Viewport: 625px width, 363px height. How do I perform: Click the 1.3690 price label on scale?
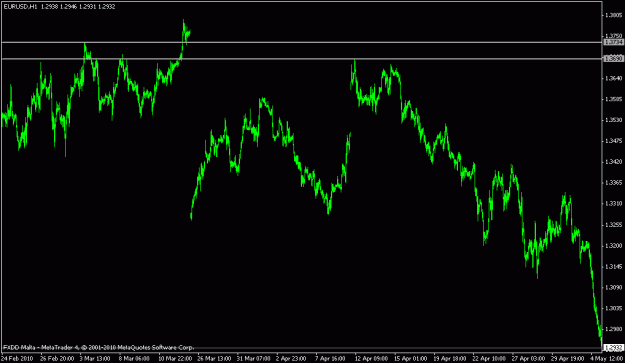tap(613, 59)
